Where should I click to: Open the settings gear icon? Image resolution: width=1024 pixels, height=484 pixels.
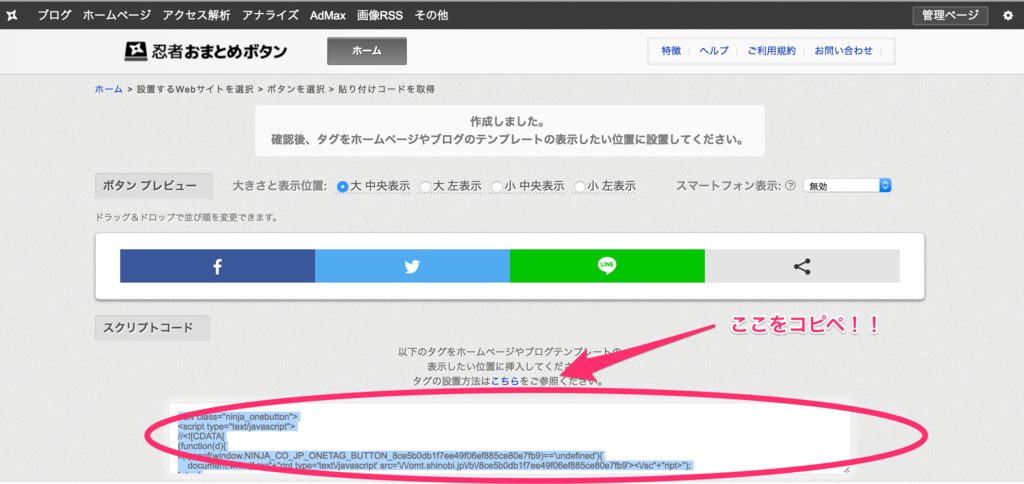click(x=1008, y=16)
